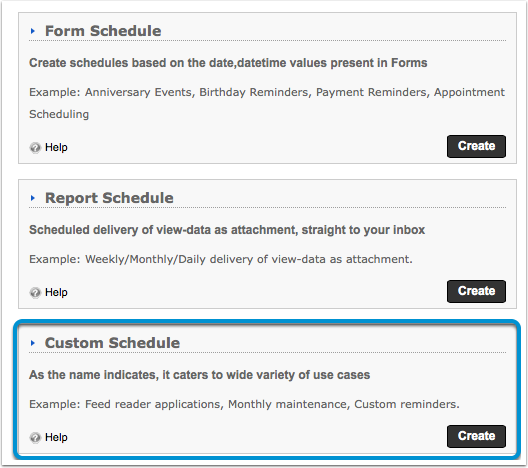This screenshot has width=528, height=468.
Task: Click the Anniversary Events example text
Action: (x=140, y=92)
